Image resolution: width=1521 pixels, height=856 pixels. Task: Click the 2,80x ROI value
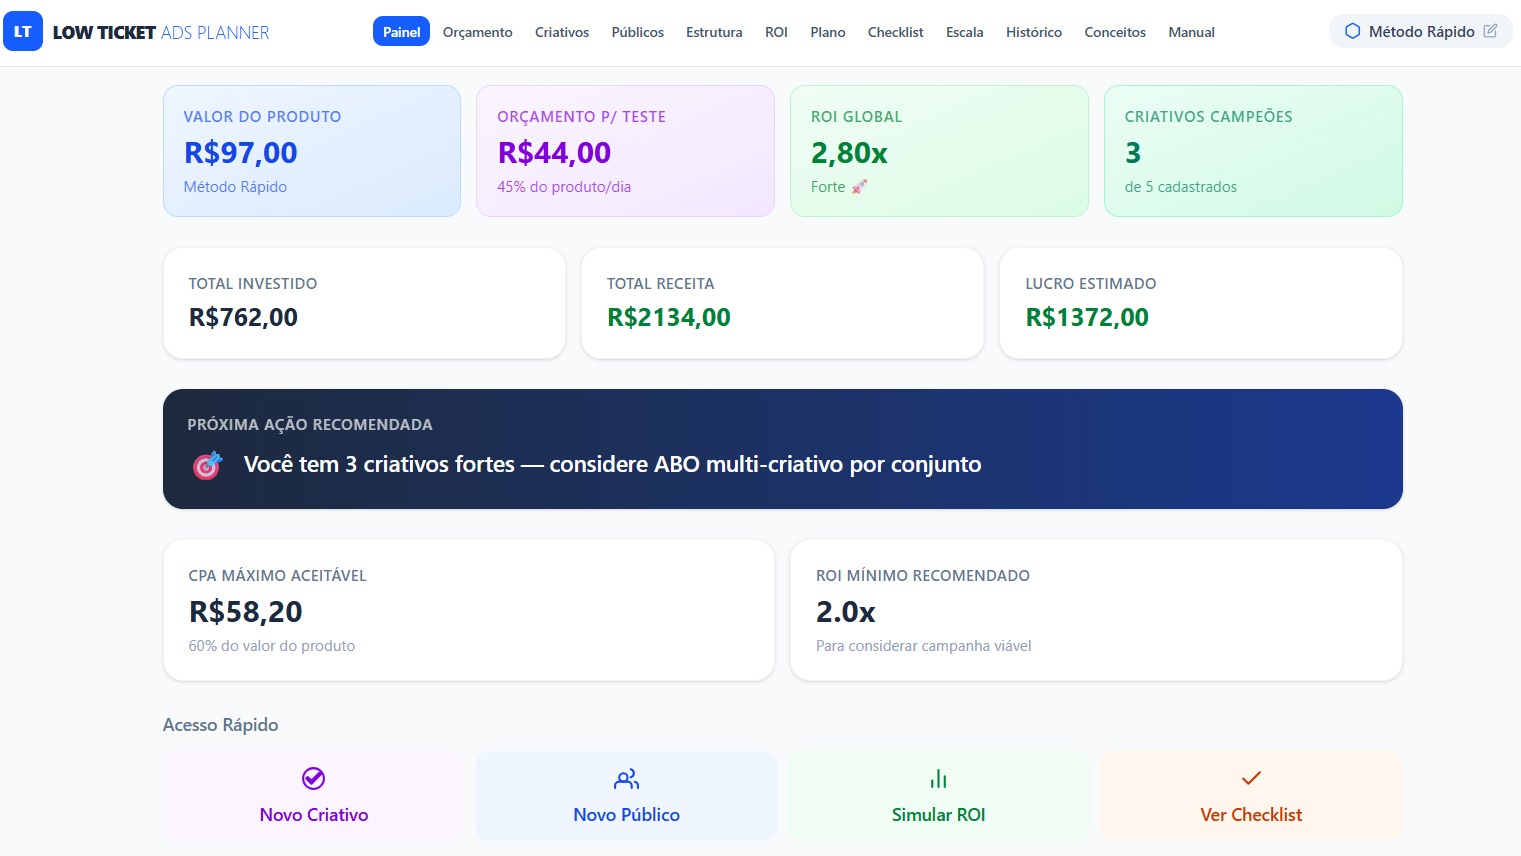click(849, 153)
